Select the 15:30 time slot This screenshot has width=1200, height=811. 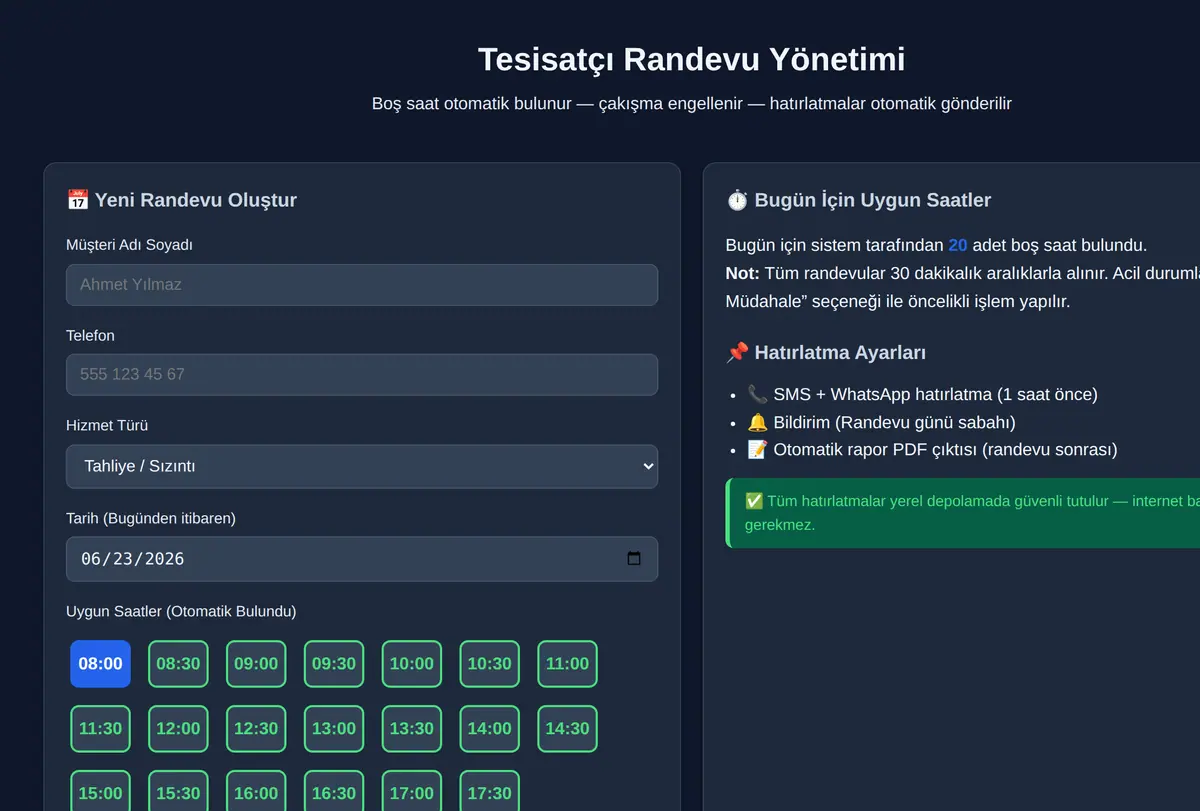click(x=178, y=791)
